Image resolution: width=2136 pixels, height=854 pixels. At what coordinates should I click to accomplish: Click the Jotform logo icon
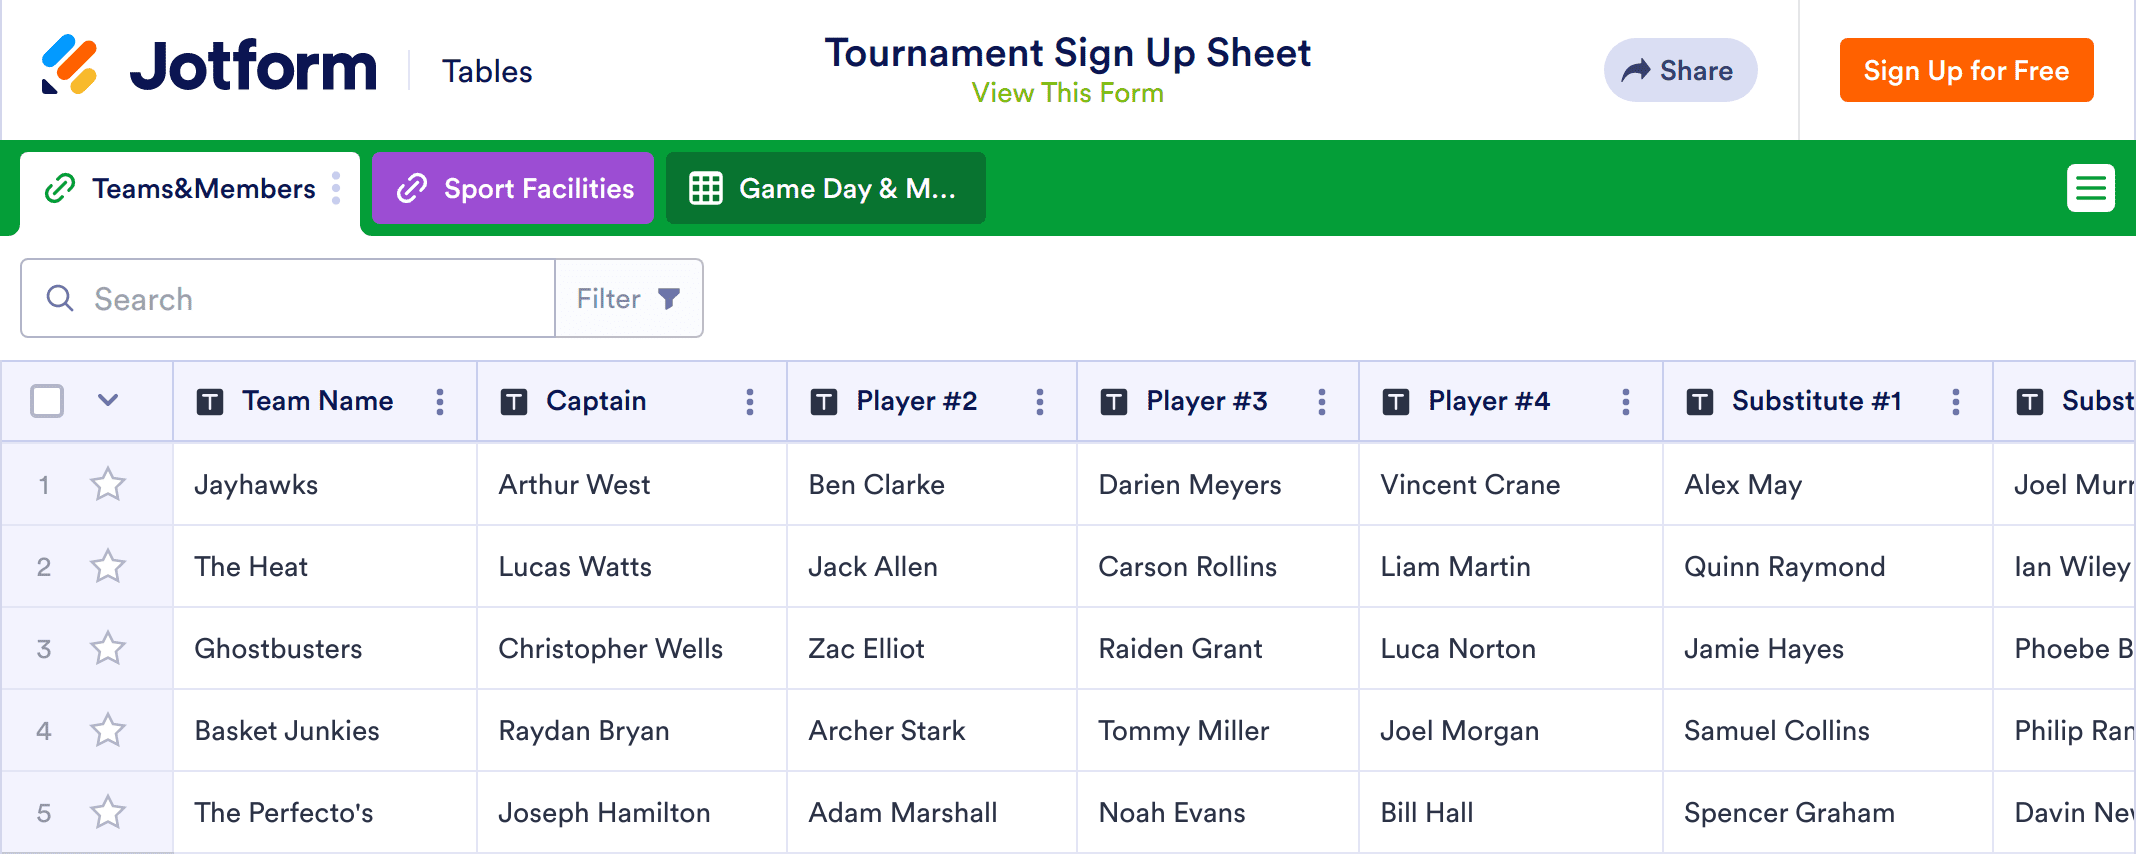pos(69,65)
